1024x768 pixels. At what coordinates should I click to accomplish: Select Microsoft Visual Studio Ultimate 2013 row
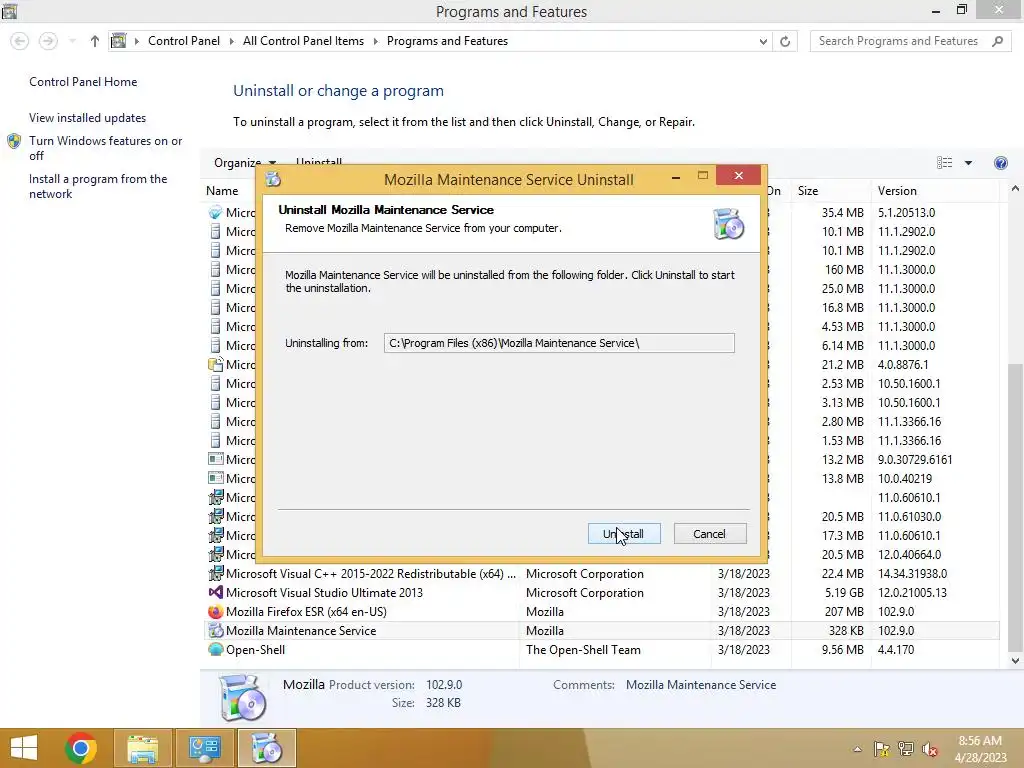(600, 593)
